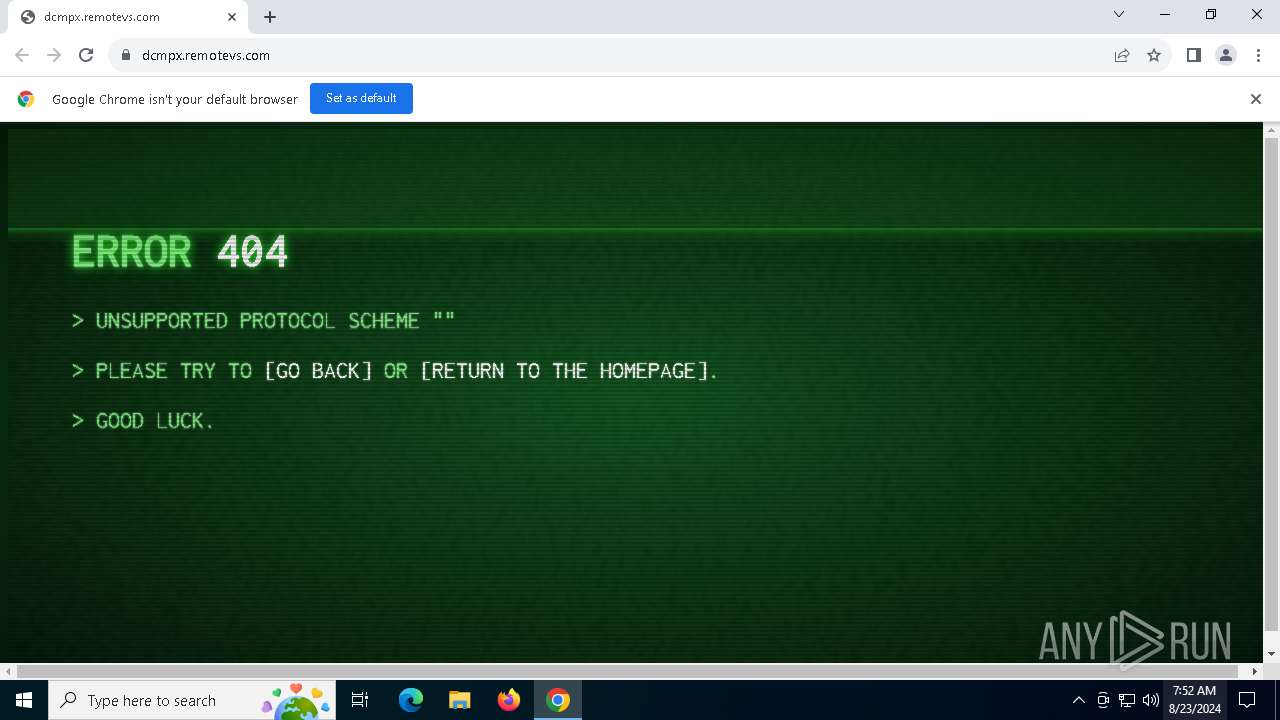1280x720 pixels.
Task: Open the Windows Start menu
Action: tap(24, 700)
